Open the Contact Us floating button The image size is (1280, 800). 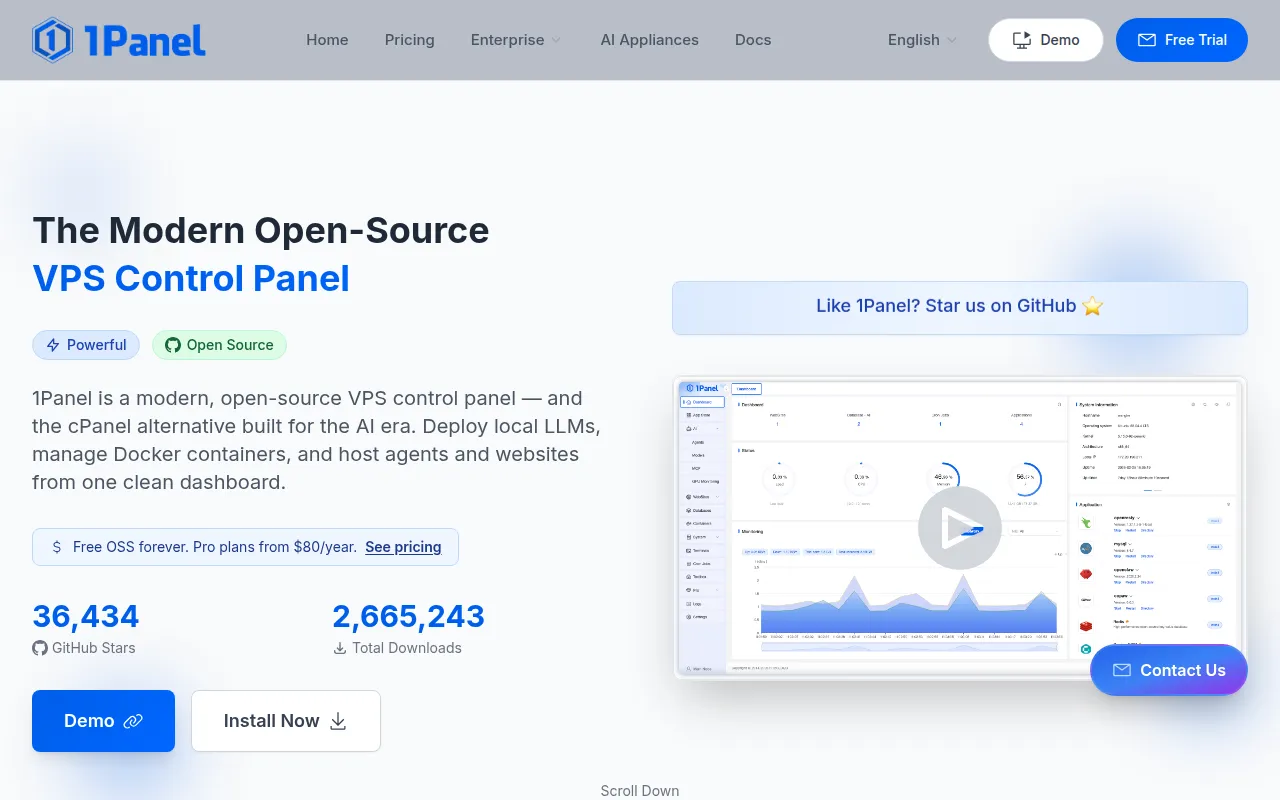pyautogui.click(x=1169, y=670)
